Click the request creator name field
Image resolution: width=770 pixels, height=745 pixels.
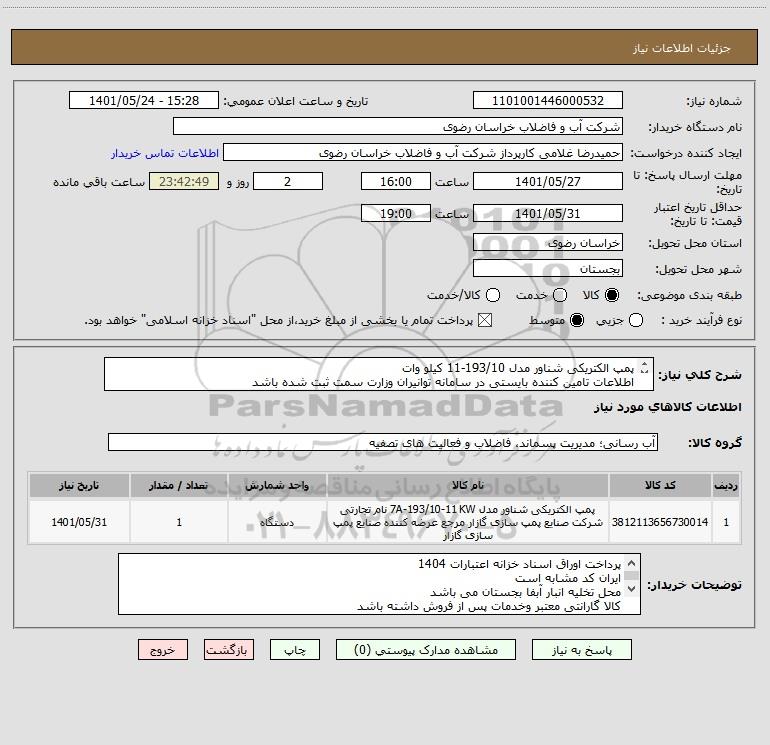[423, 153]
